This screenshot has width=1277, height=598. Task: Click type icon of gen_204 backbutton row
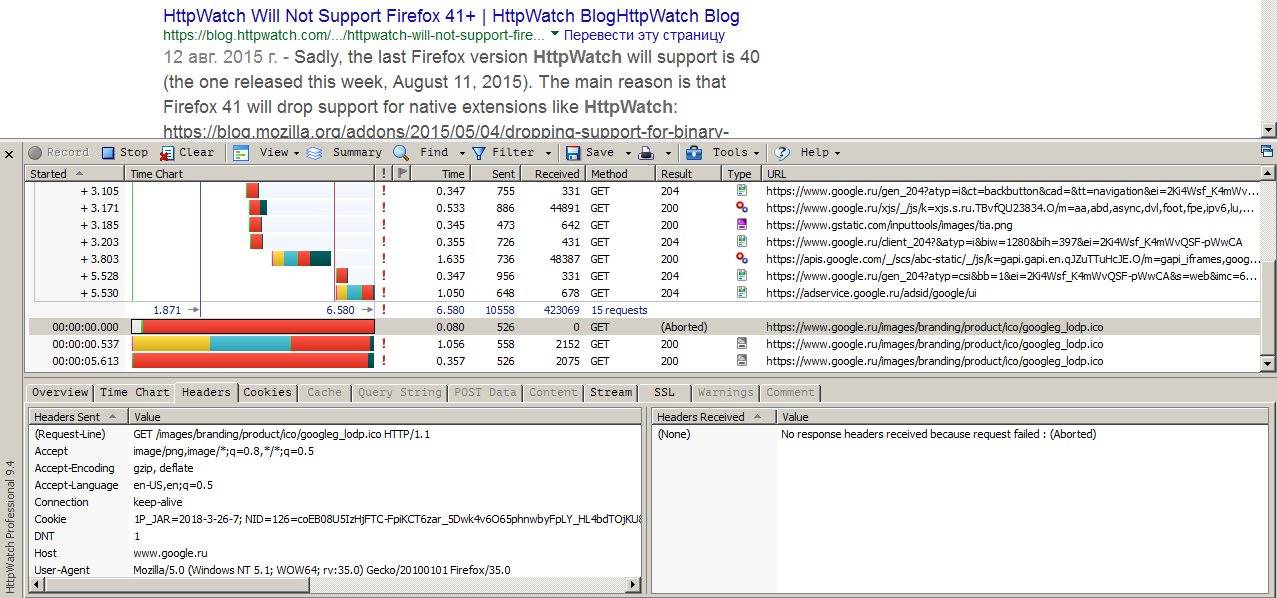point(742,191)
